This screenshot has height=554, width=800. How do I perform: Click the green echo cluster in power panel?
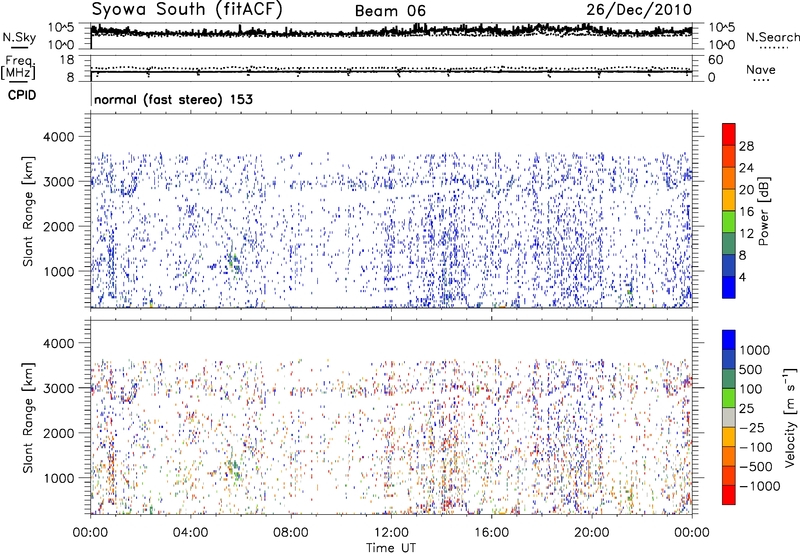[x=234, y=261]
